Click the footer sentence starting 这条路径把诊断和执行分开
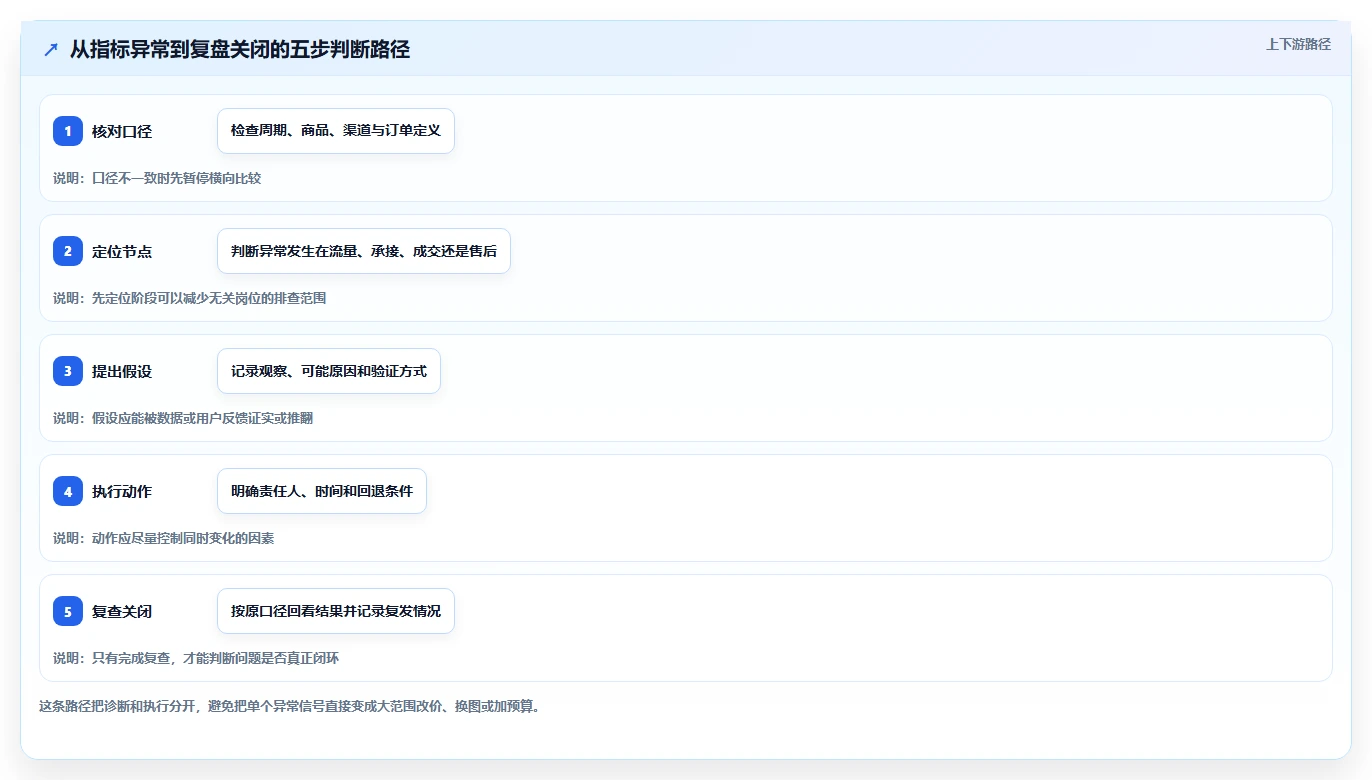This screenshot has width=1372, height=780. click(x=289, y=706)
